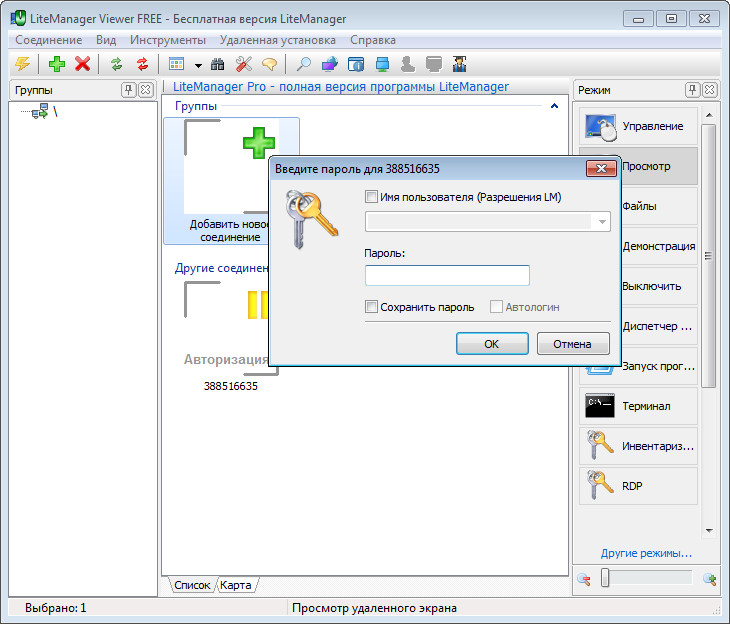Click the green plus add connection icon
730x624 pixels.
click(57, 64)
